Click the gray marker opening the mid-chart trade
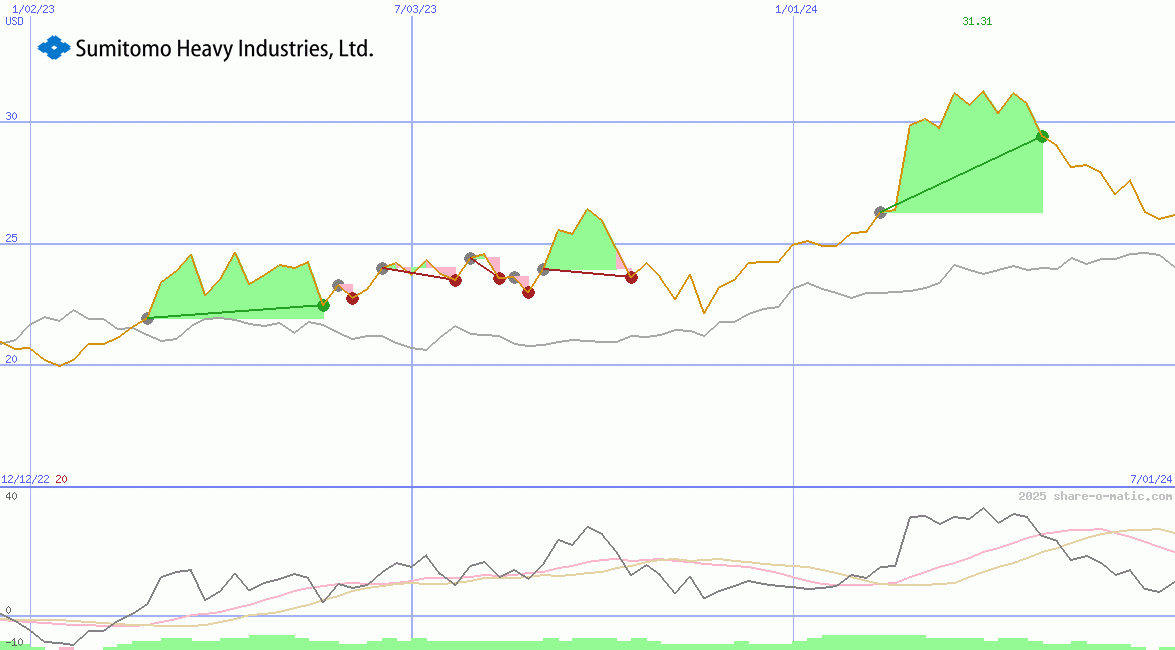This screenshot has width=1175, height=650. click(x=544, y=267)
